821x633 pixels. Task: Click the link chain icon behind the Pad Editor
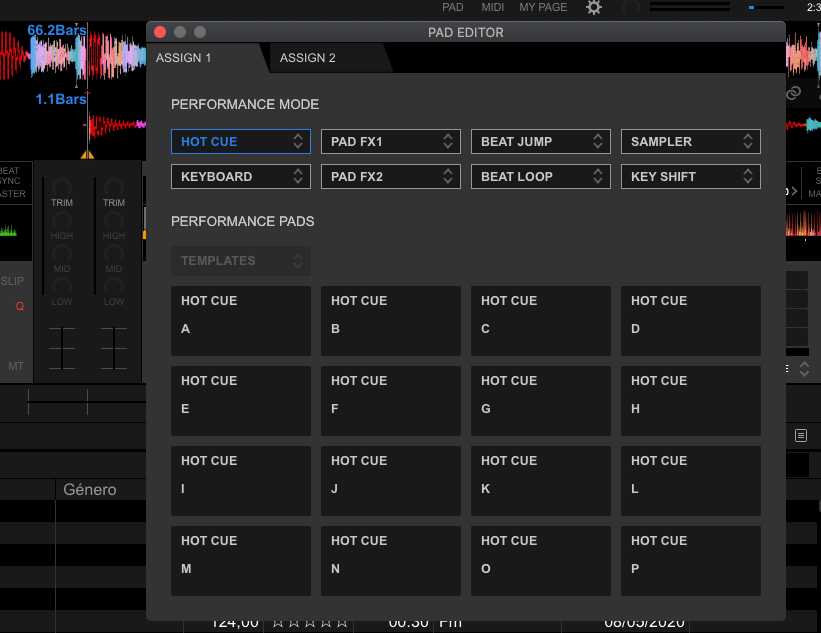click(793, 93)
